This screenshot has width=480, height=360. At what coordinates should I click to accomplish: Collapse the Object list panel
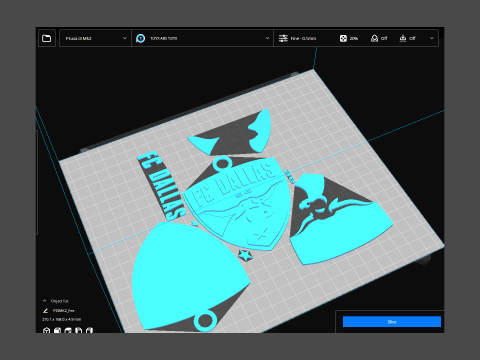point(45,301)
